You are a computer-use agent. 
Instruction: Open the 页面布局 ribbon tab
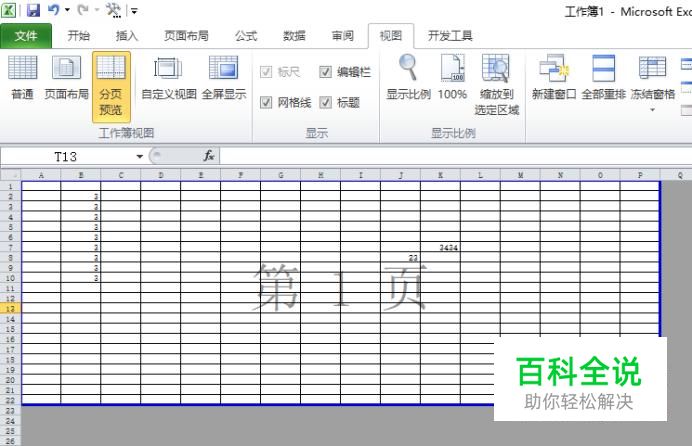(x=186, y=36)
